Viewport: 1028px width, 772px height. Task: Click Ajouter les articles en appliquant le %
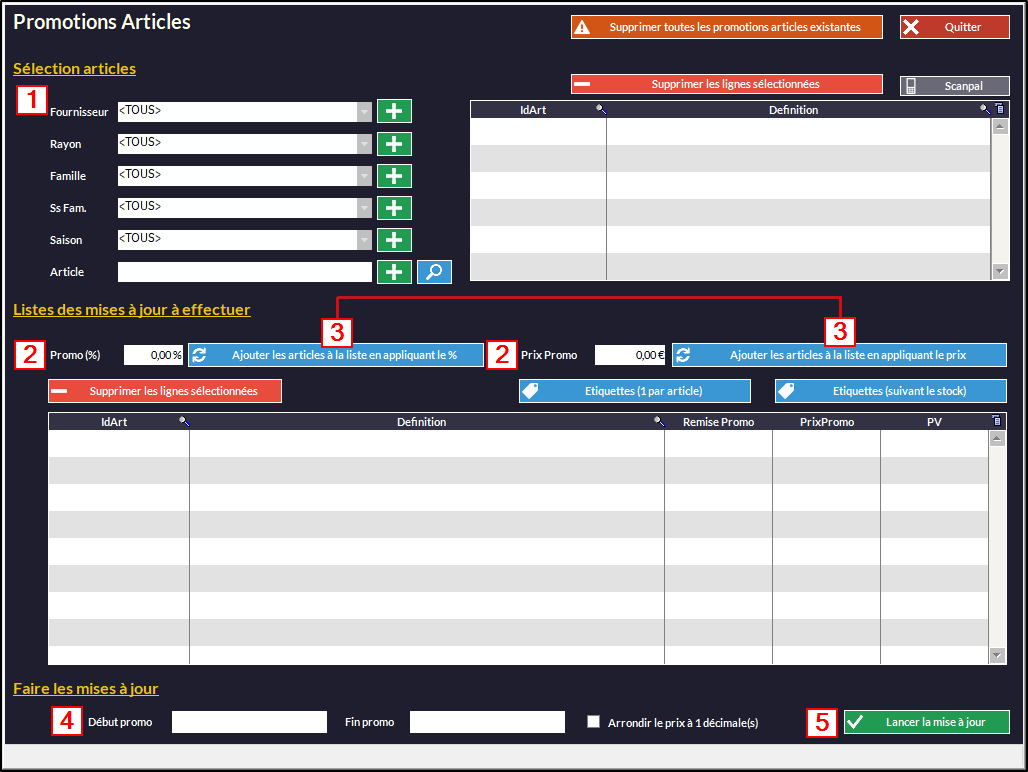(x=335, y=355)
